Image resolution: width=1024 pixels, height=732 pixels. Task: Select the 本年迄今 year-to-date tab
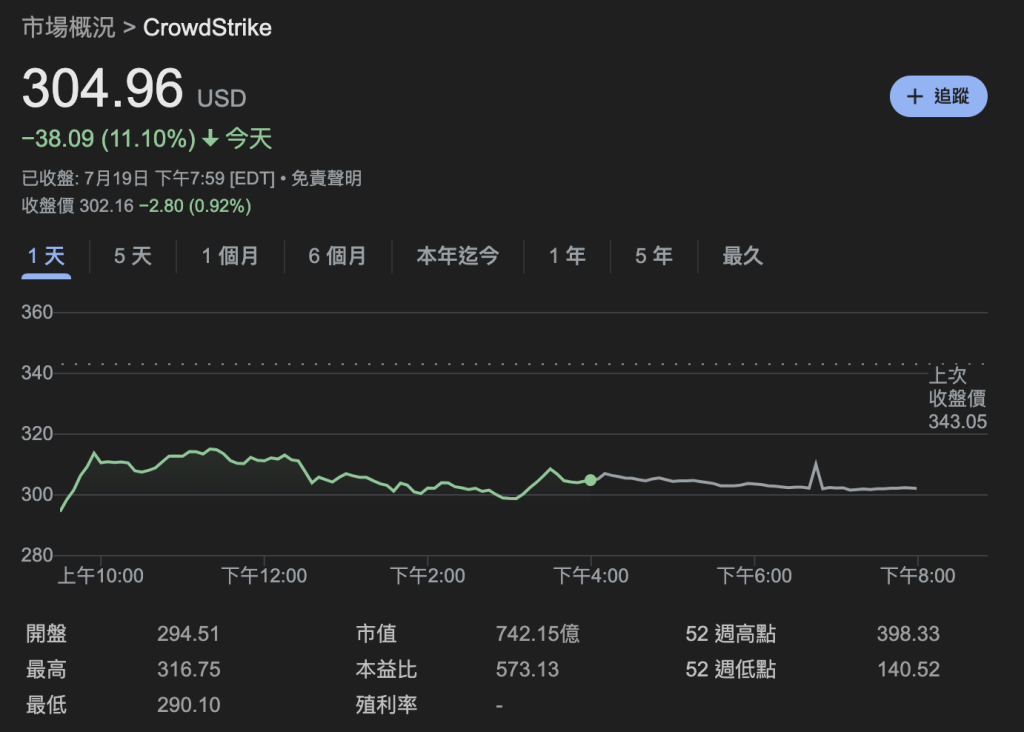point(457,256)
